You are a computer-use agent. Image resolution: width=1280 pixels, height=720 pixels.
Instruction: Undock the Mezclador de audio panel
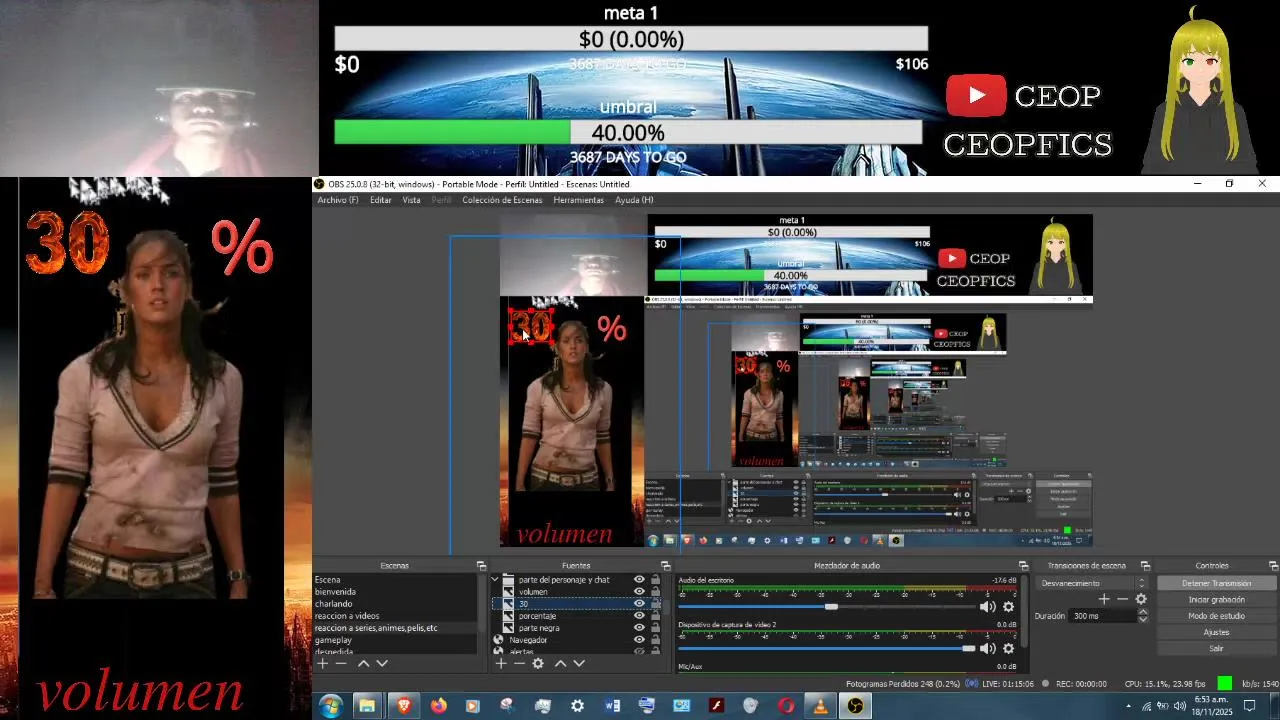coord(1023,566)
